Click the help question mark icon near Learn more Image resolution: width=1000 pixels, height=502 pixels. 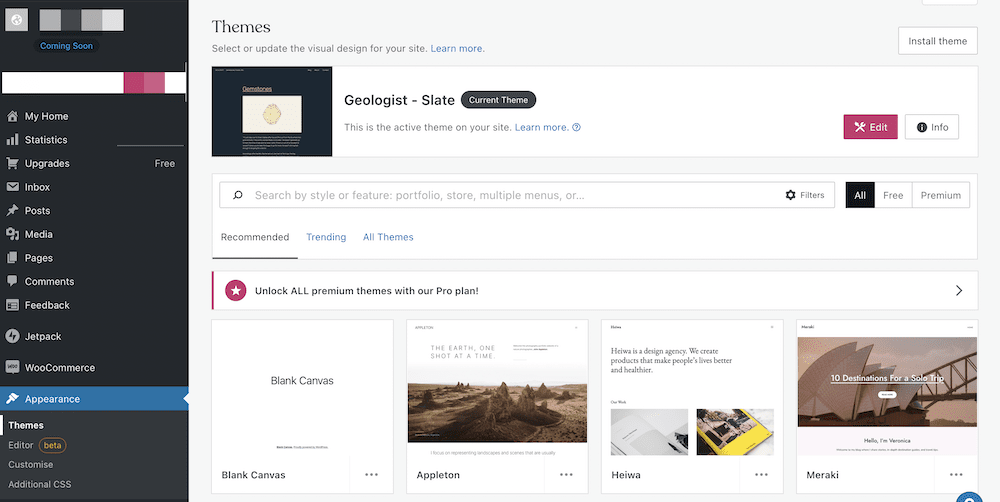click(x=577, y=127)
